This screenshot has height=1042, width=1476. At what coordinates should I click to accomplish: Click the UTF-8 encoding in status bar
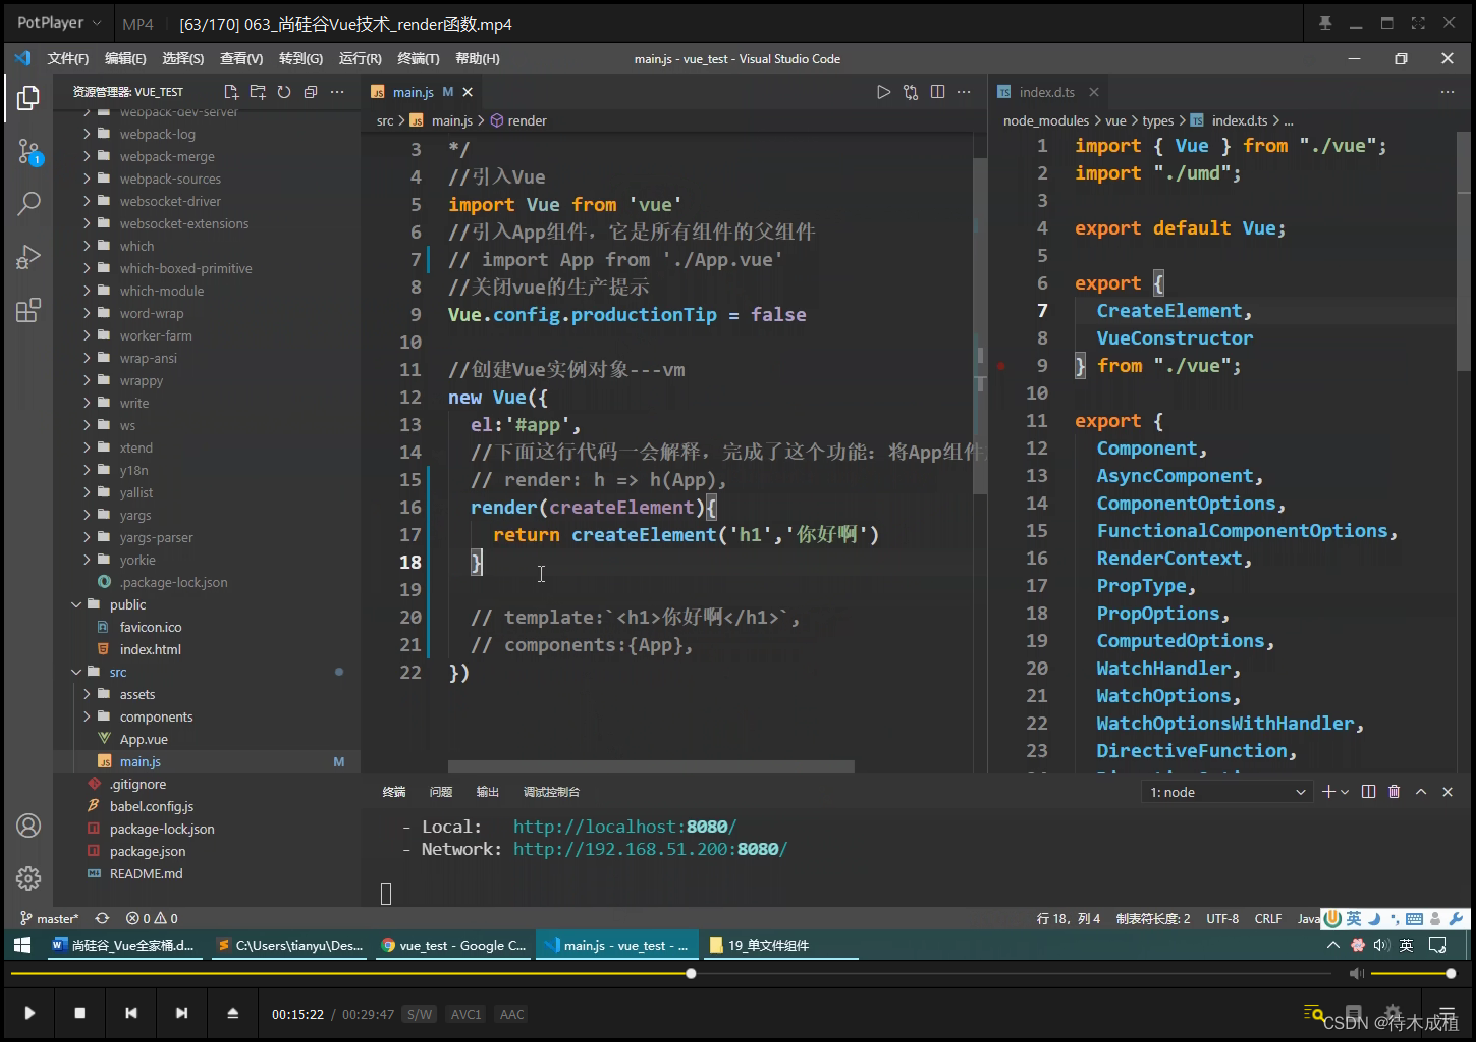pos(1222,918)
